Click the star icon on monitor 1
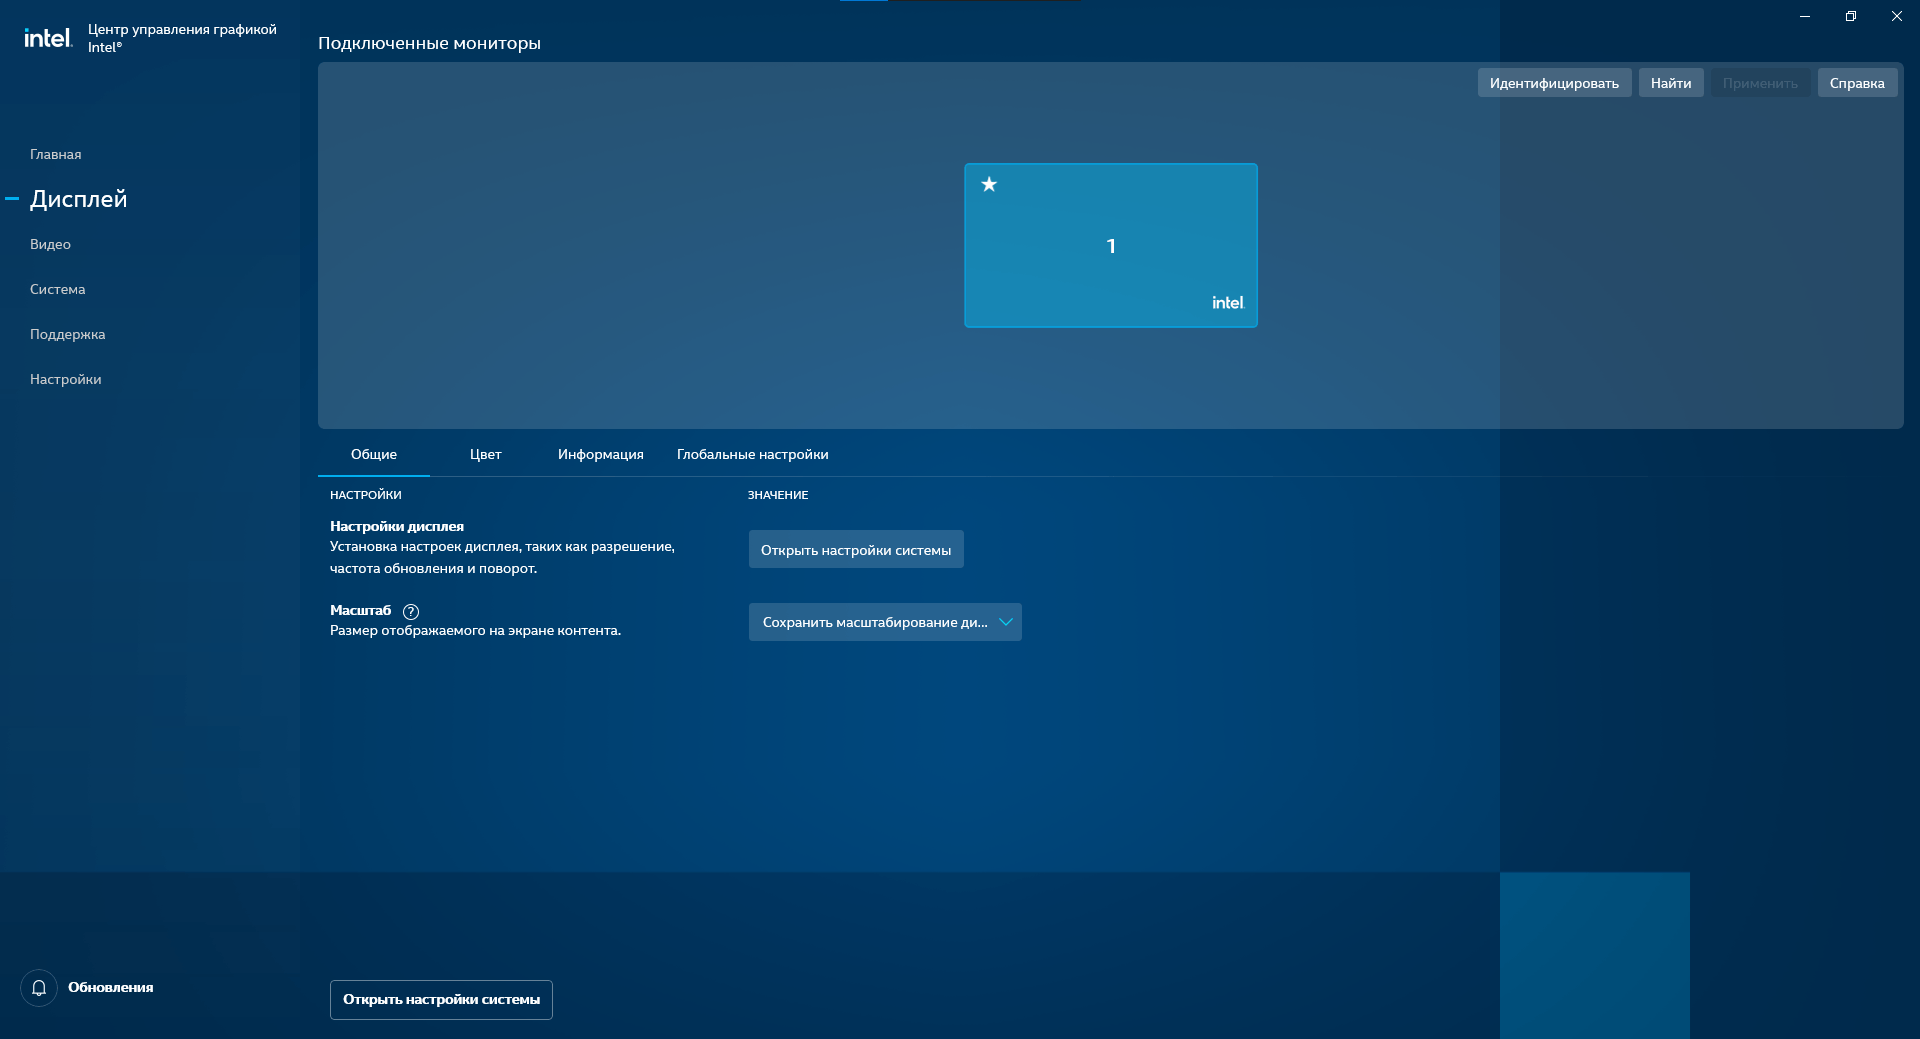This screenshot has width=1920, height=1039. tap(989, 184)
